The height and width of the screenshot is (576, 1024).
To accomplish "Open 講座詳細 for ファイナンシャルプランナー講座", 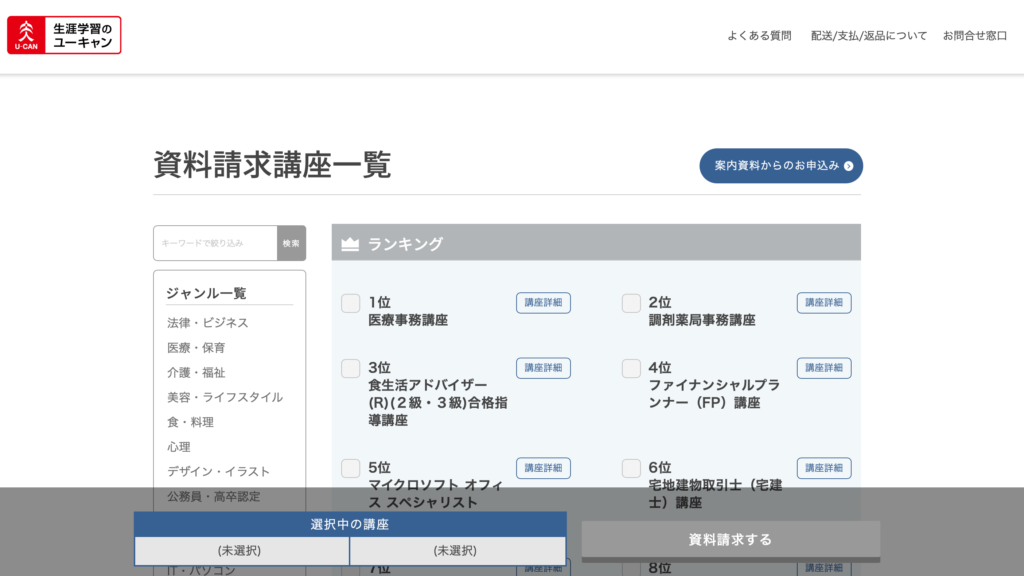I will 824,368.
